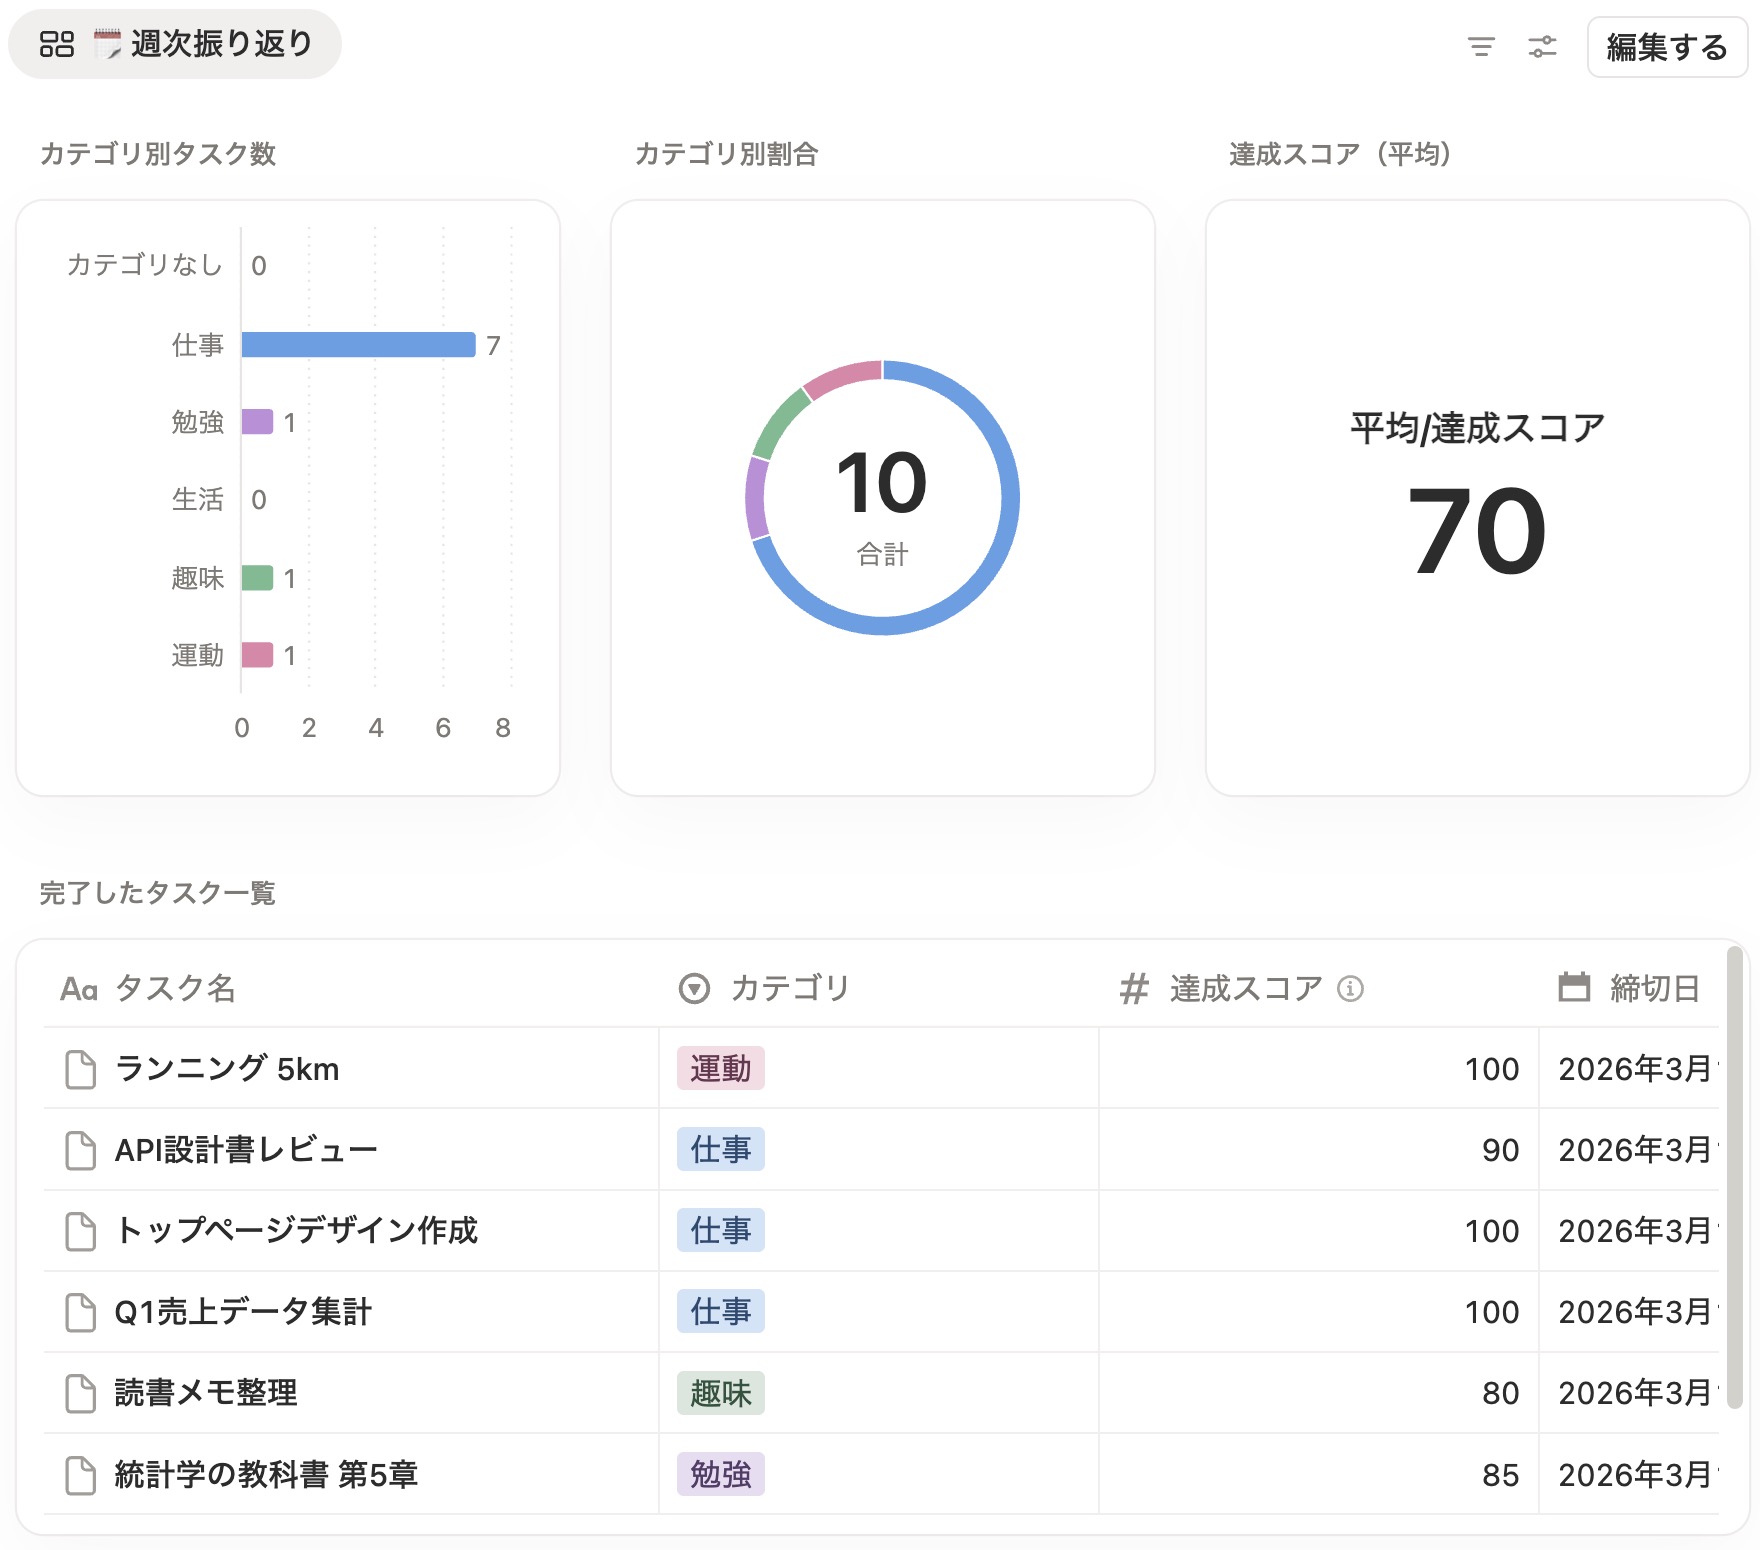Image resolution: width=1760 pixels, height=1550 pixels.
Task: Open the view settings sliders icon
Action: (1542, 47)
